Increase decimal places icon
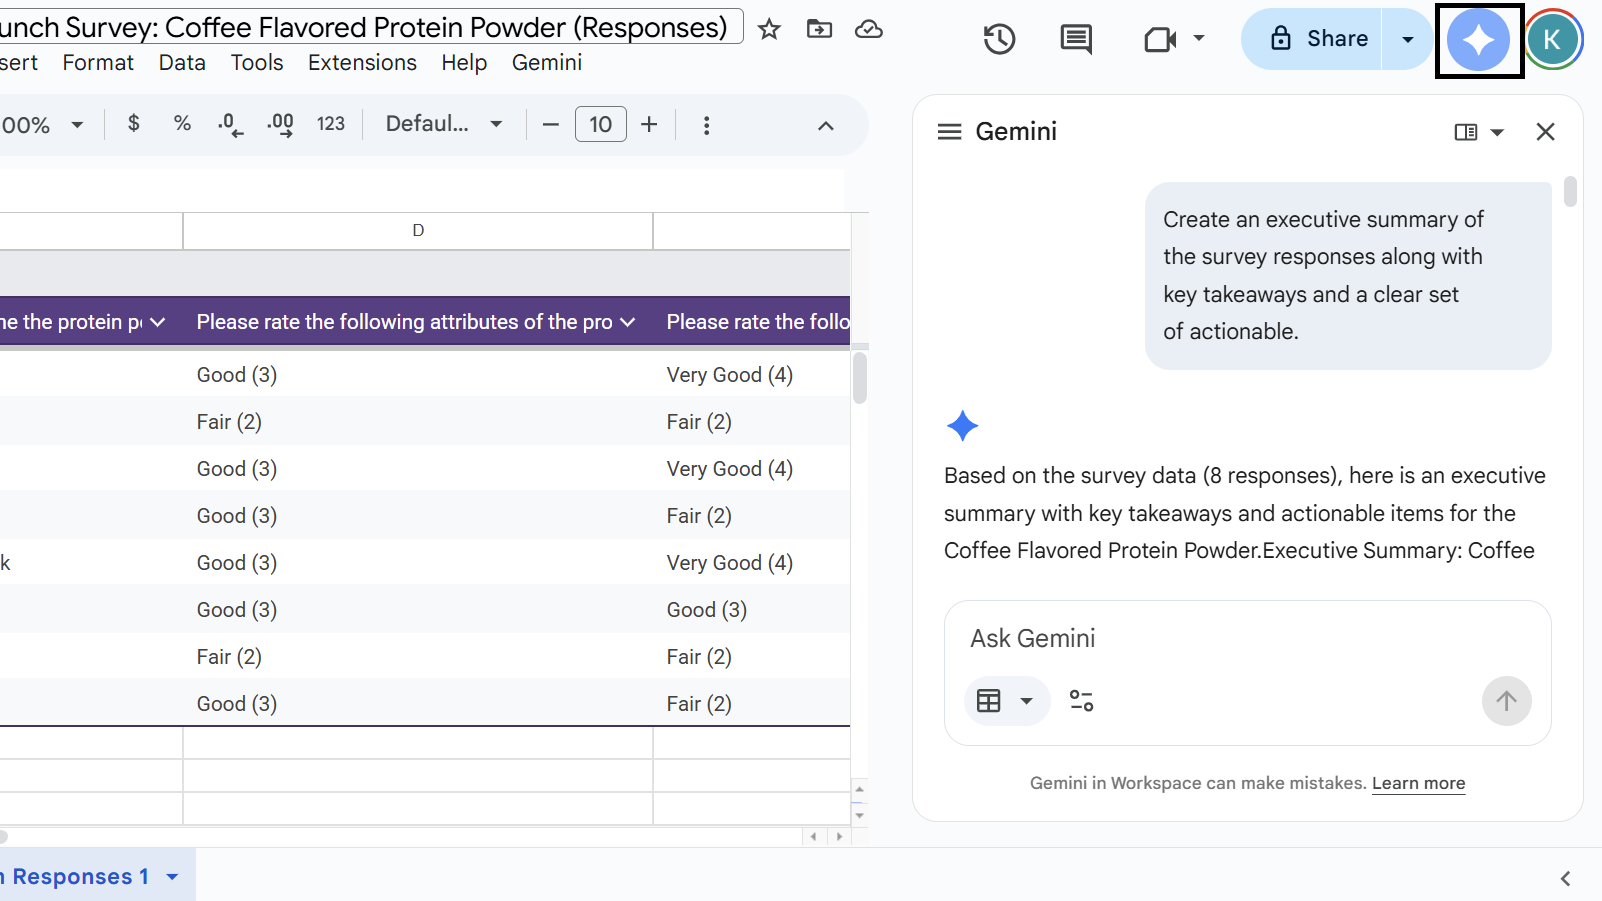 (280, 124)
